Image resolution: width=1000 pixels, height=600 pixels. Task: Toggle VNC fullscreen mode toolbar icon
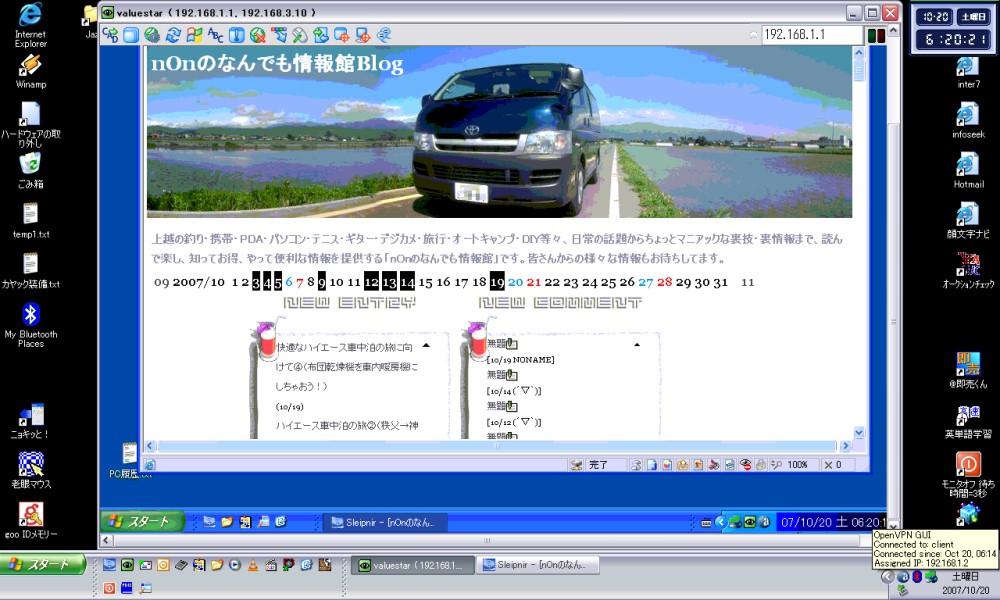coord(131,34)
